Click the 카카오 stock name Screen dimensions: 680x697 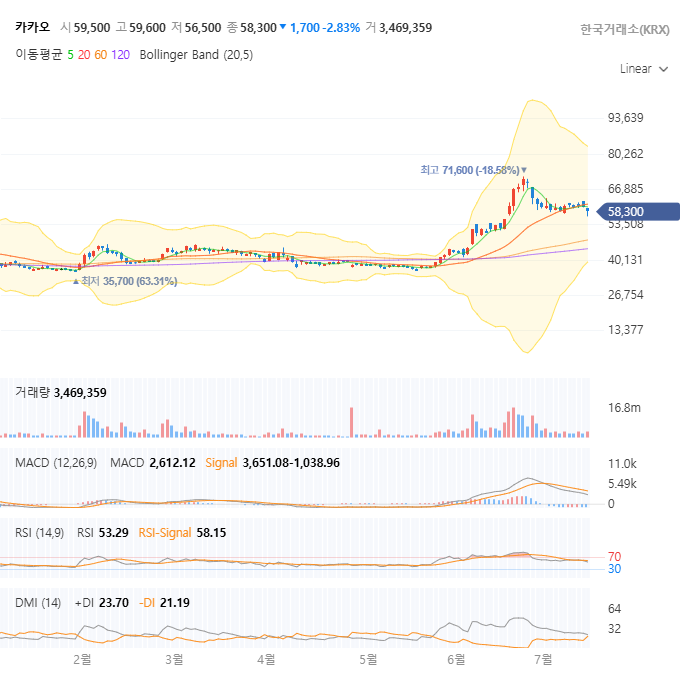click(x=32, y=28)
